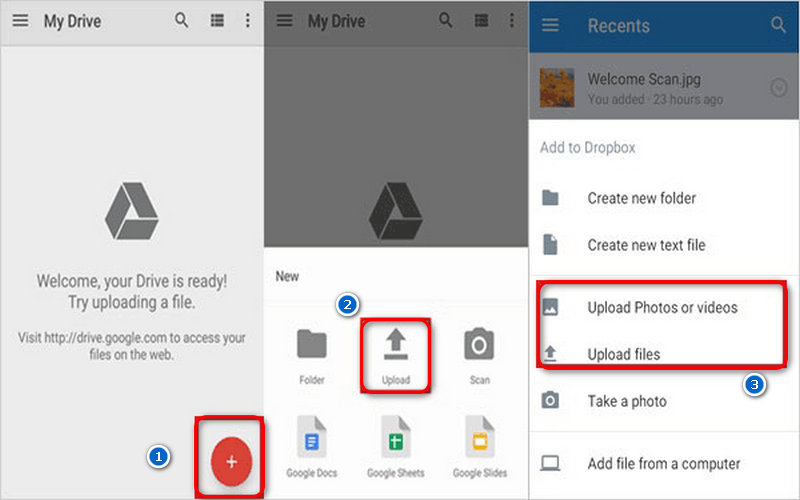Tap the search icon in left My Drive

[181, 21]
